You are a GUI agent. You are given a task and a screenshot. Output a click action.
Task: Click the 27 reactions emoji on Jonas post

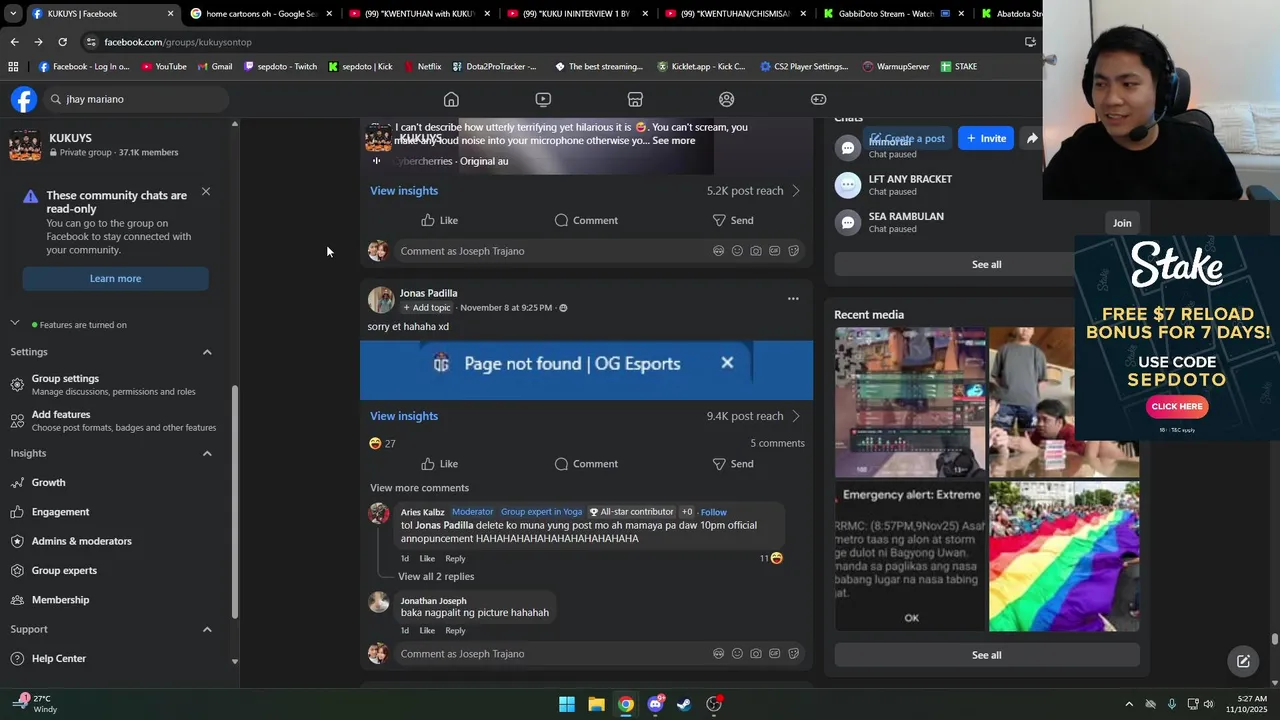(x=375, y=443)
